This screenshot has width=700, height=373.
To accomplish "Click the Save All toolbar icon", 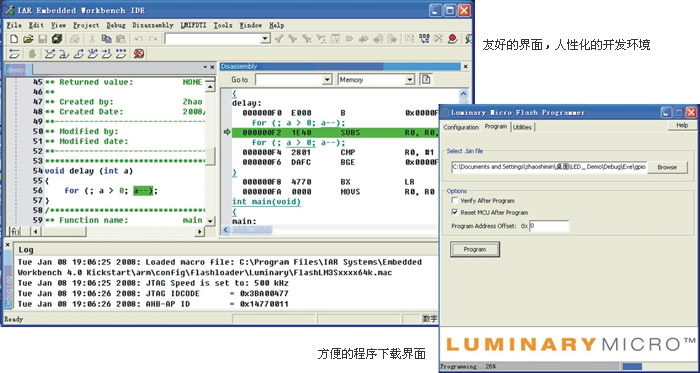I will pyautogui.click(x=57, y=39).
